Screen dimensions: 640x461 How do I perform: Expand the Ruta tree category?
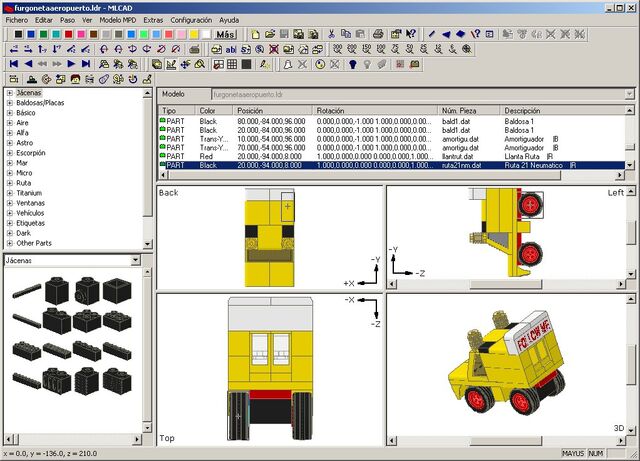click(10, 183)
